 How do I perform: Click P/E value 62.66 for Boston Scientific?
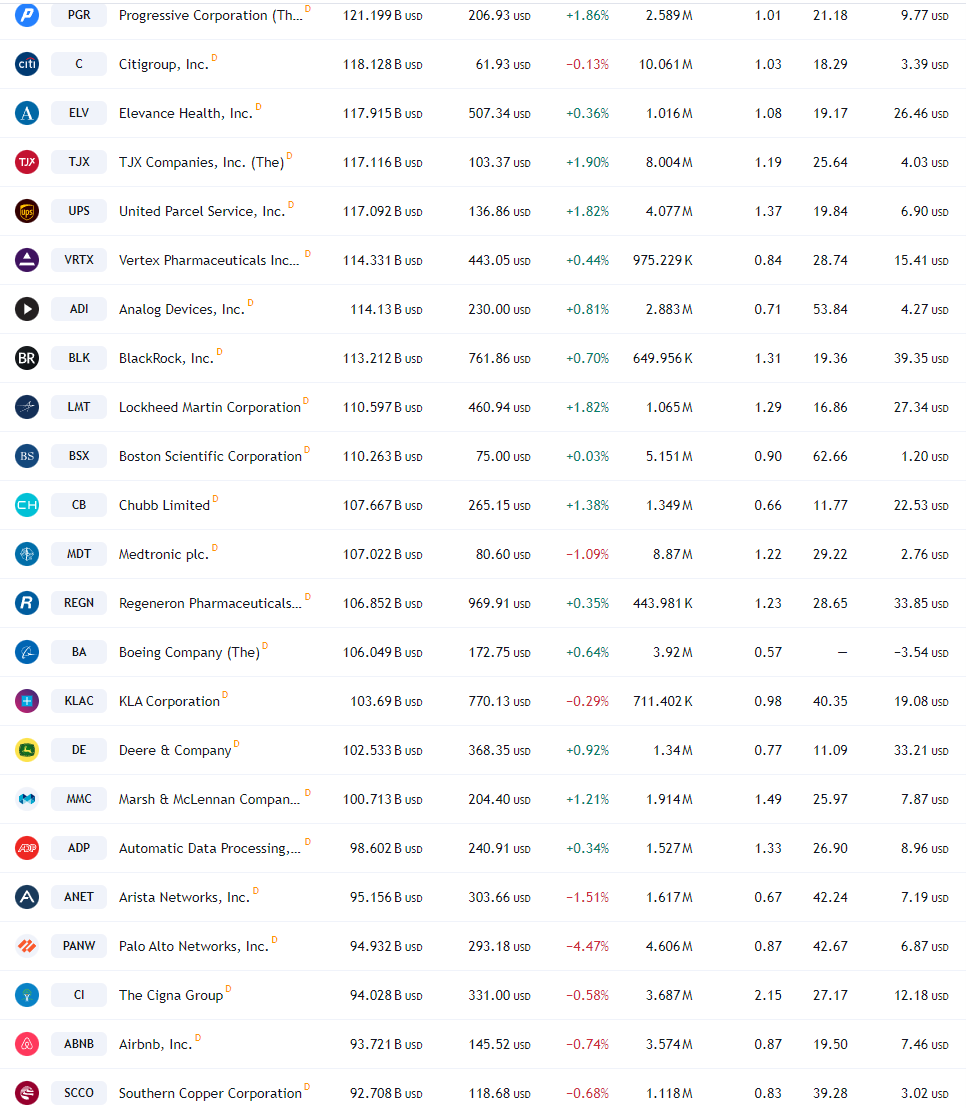point(830,456)
